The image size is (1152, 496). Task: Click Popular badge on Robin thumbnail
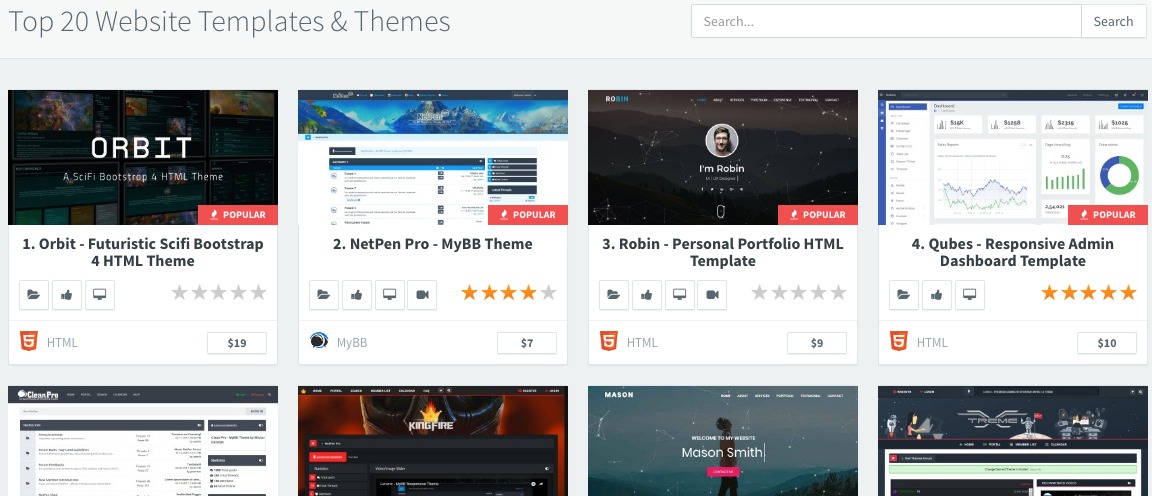point(818,215)
